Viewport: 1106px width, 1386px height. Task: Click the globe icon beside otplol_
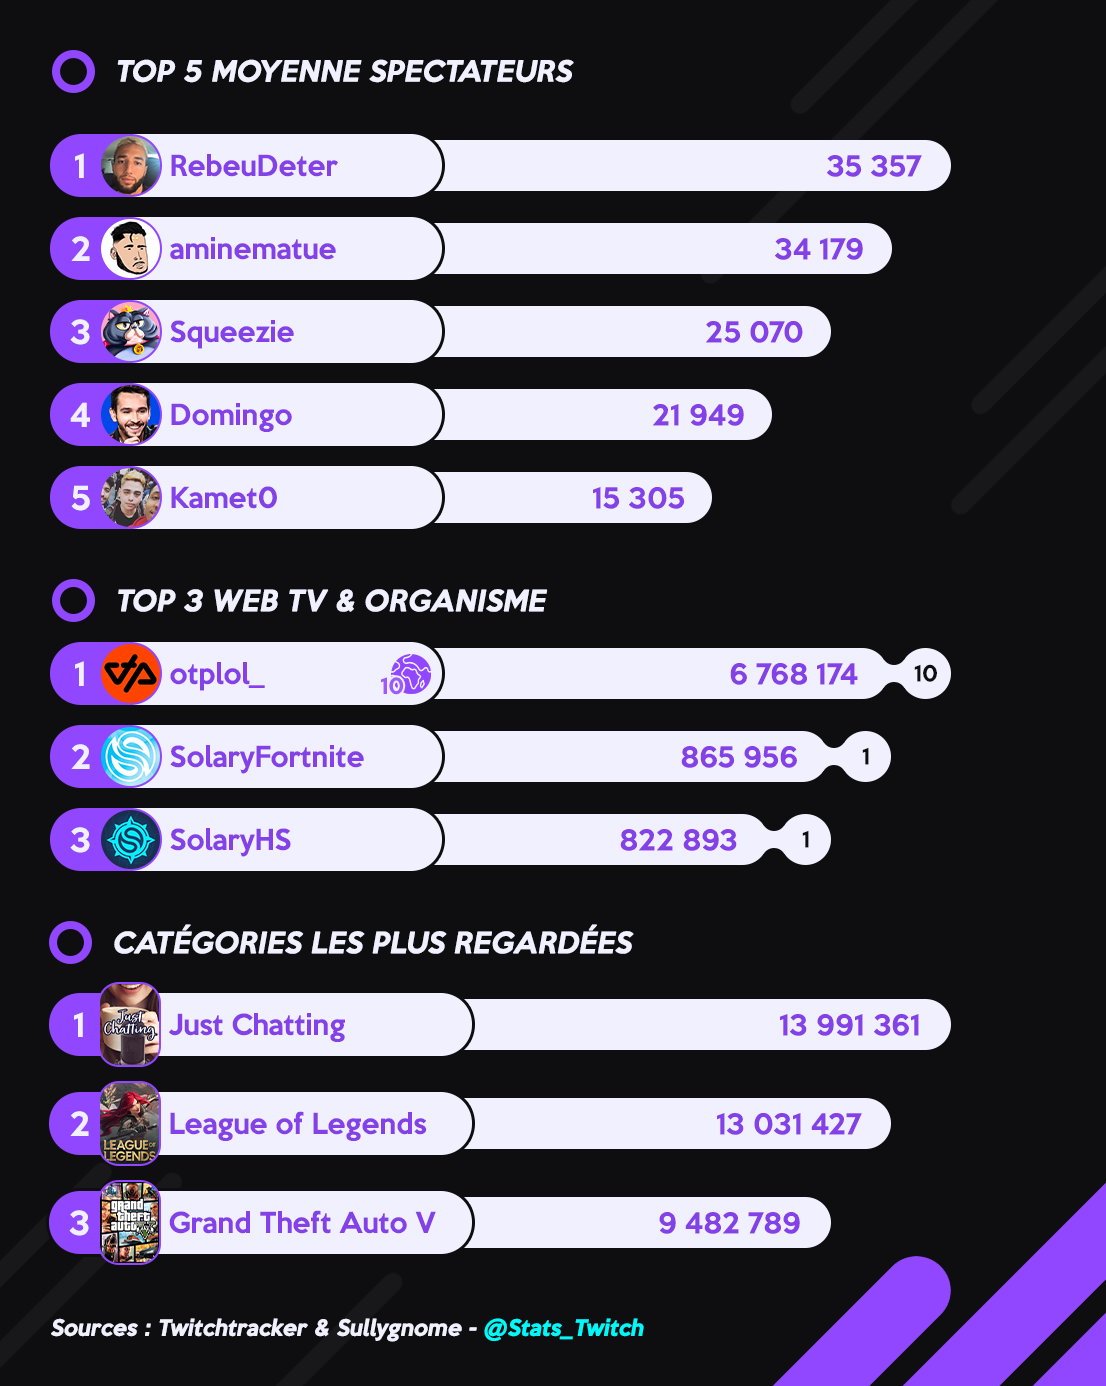point(407,675)
